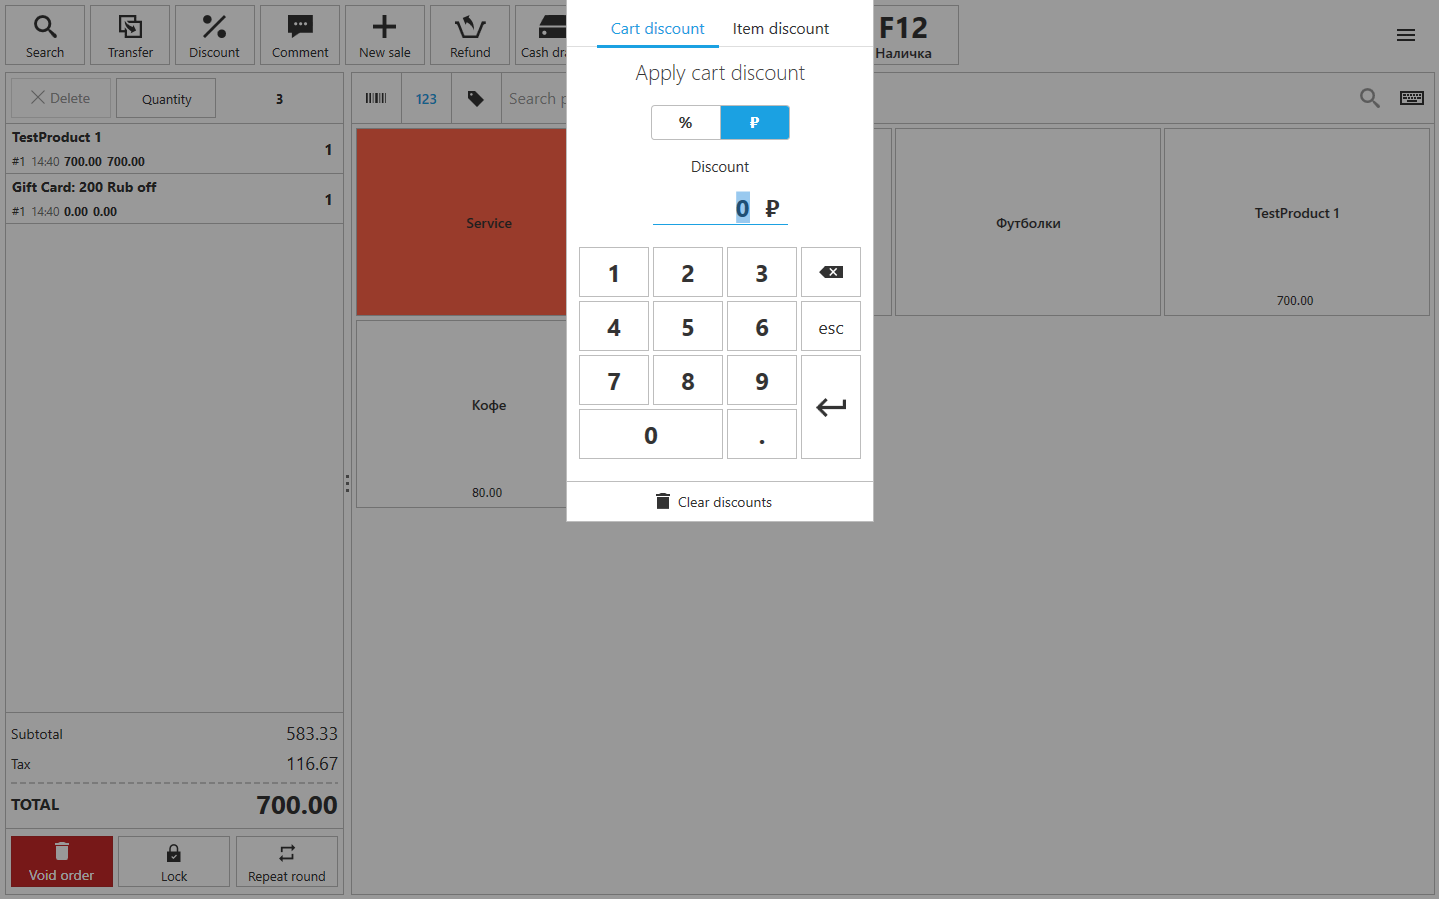The height and width of the screenshot is (899, 1439).
Task: Open the on-screen keyboard icon
Action: click(1411, 98)
